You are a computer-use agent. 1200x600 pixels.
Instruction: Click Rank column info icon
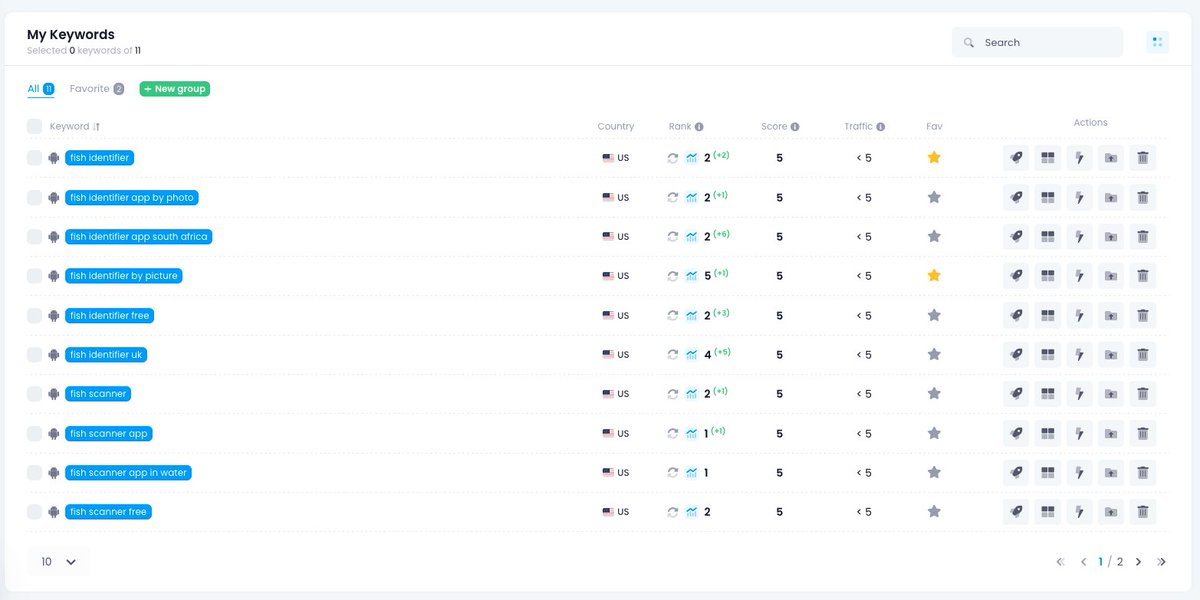pos(699,127)
